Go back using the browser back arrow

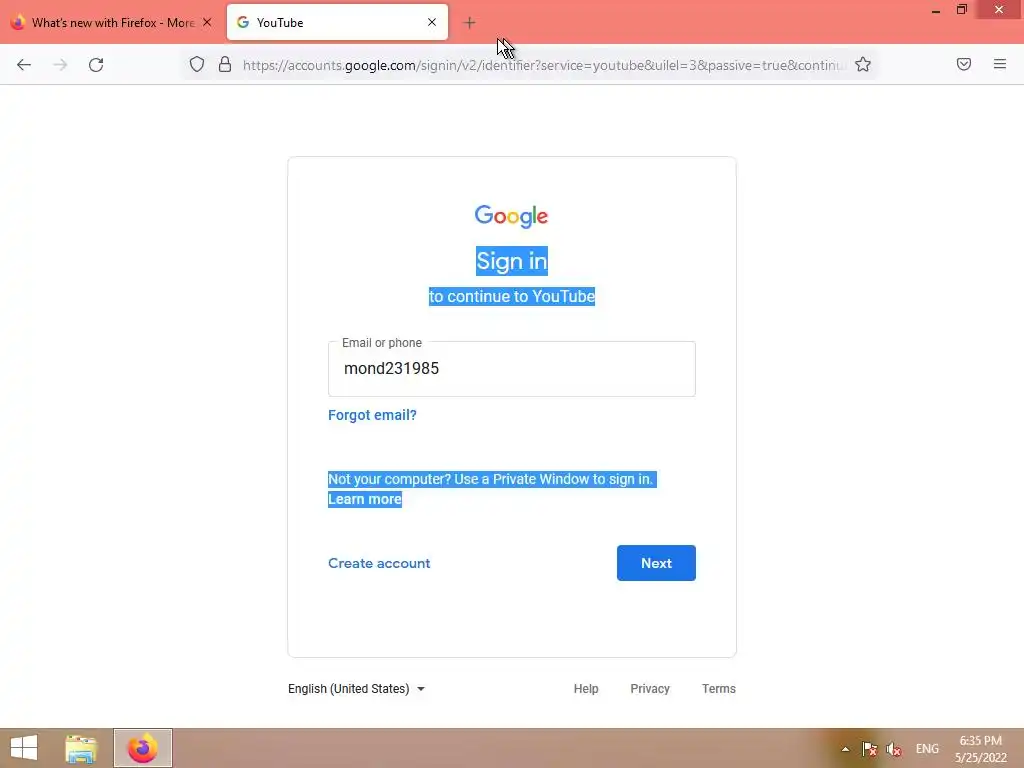click(x=24, y=65)
